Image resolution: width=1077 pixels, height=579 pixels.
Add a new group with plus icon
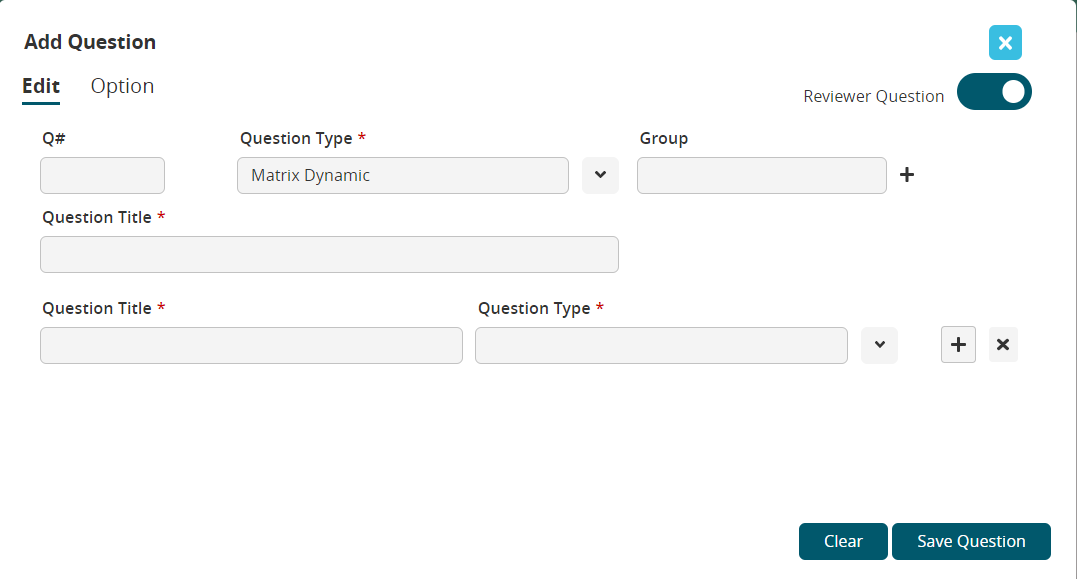click(x=907, y=175)
